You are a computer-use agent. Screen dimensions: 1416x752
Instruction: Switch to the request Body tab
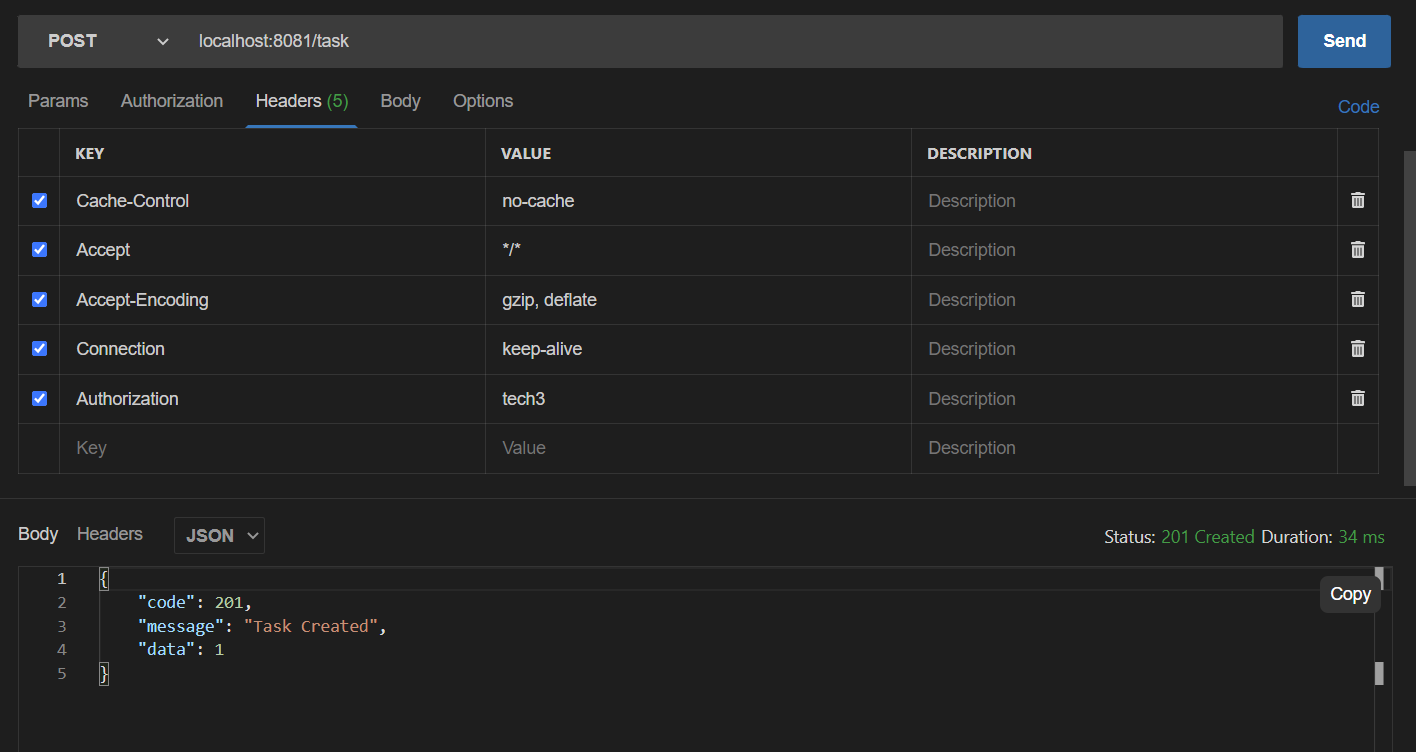coord(400,101)
